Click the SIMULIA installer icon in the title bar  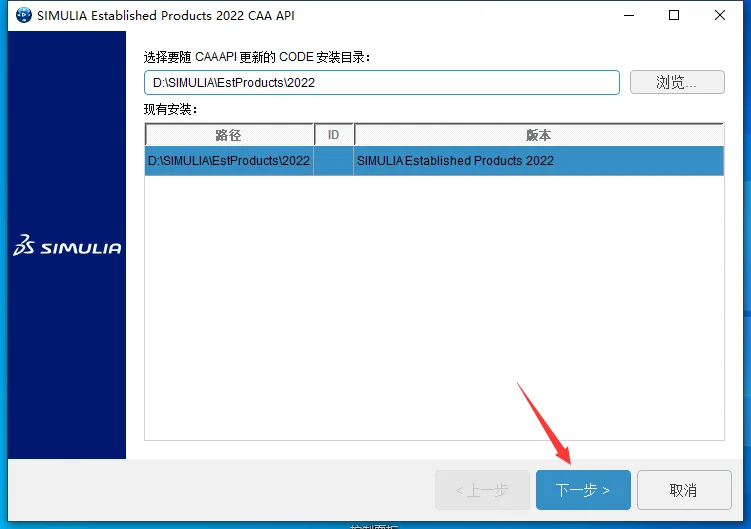point(23,15)
